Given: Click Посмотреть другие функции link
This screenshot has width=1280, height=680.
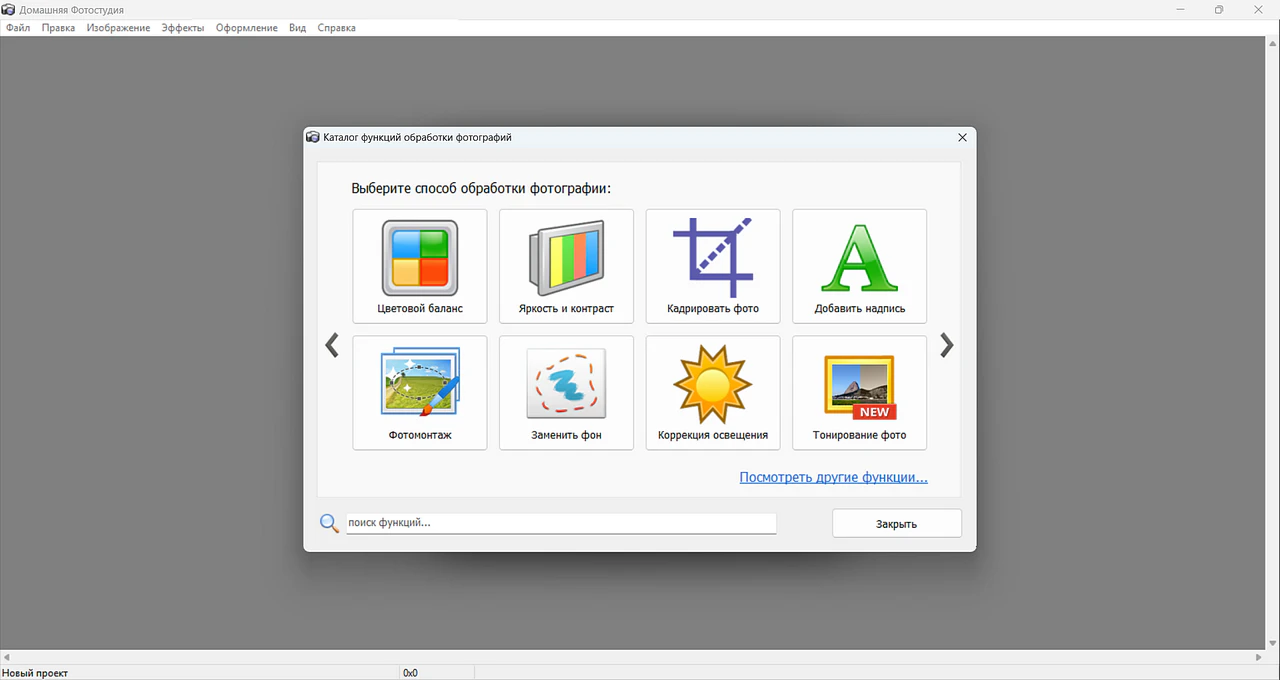Looking at the screenshot, I should tap(833, 478).
